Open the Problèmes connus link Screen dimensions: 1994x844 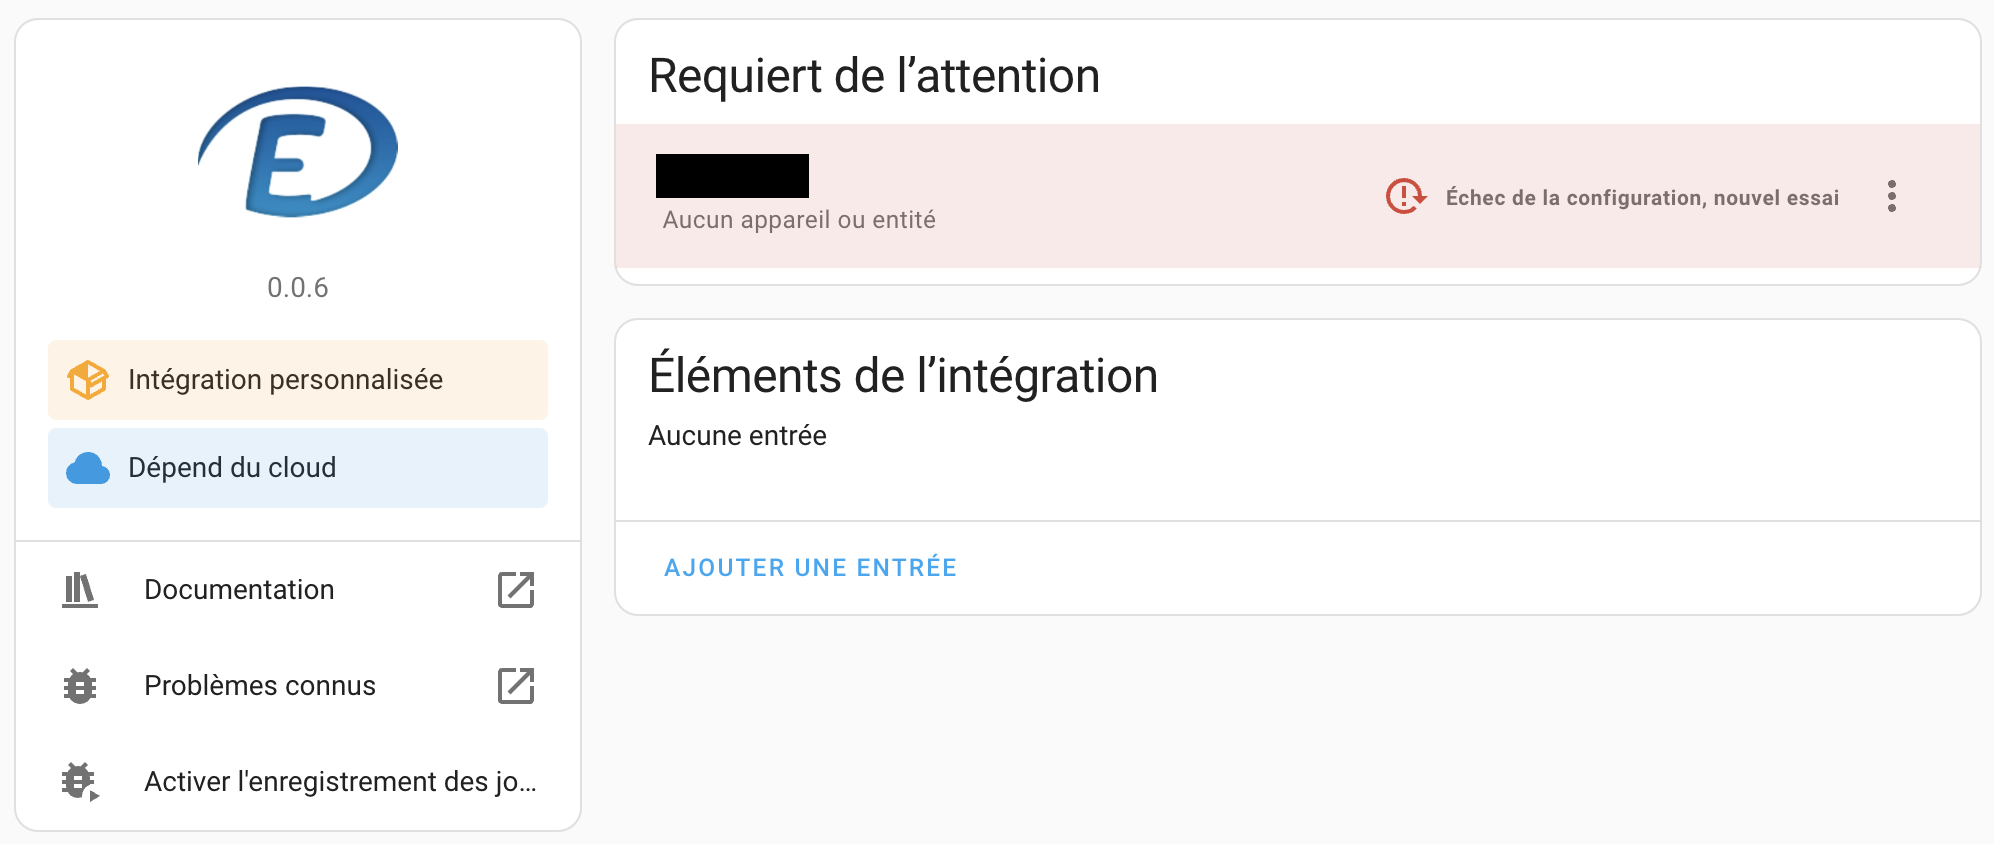point(260,686)
